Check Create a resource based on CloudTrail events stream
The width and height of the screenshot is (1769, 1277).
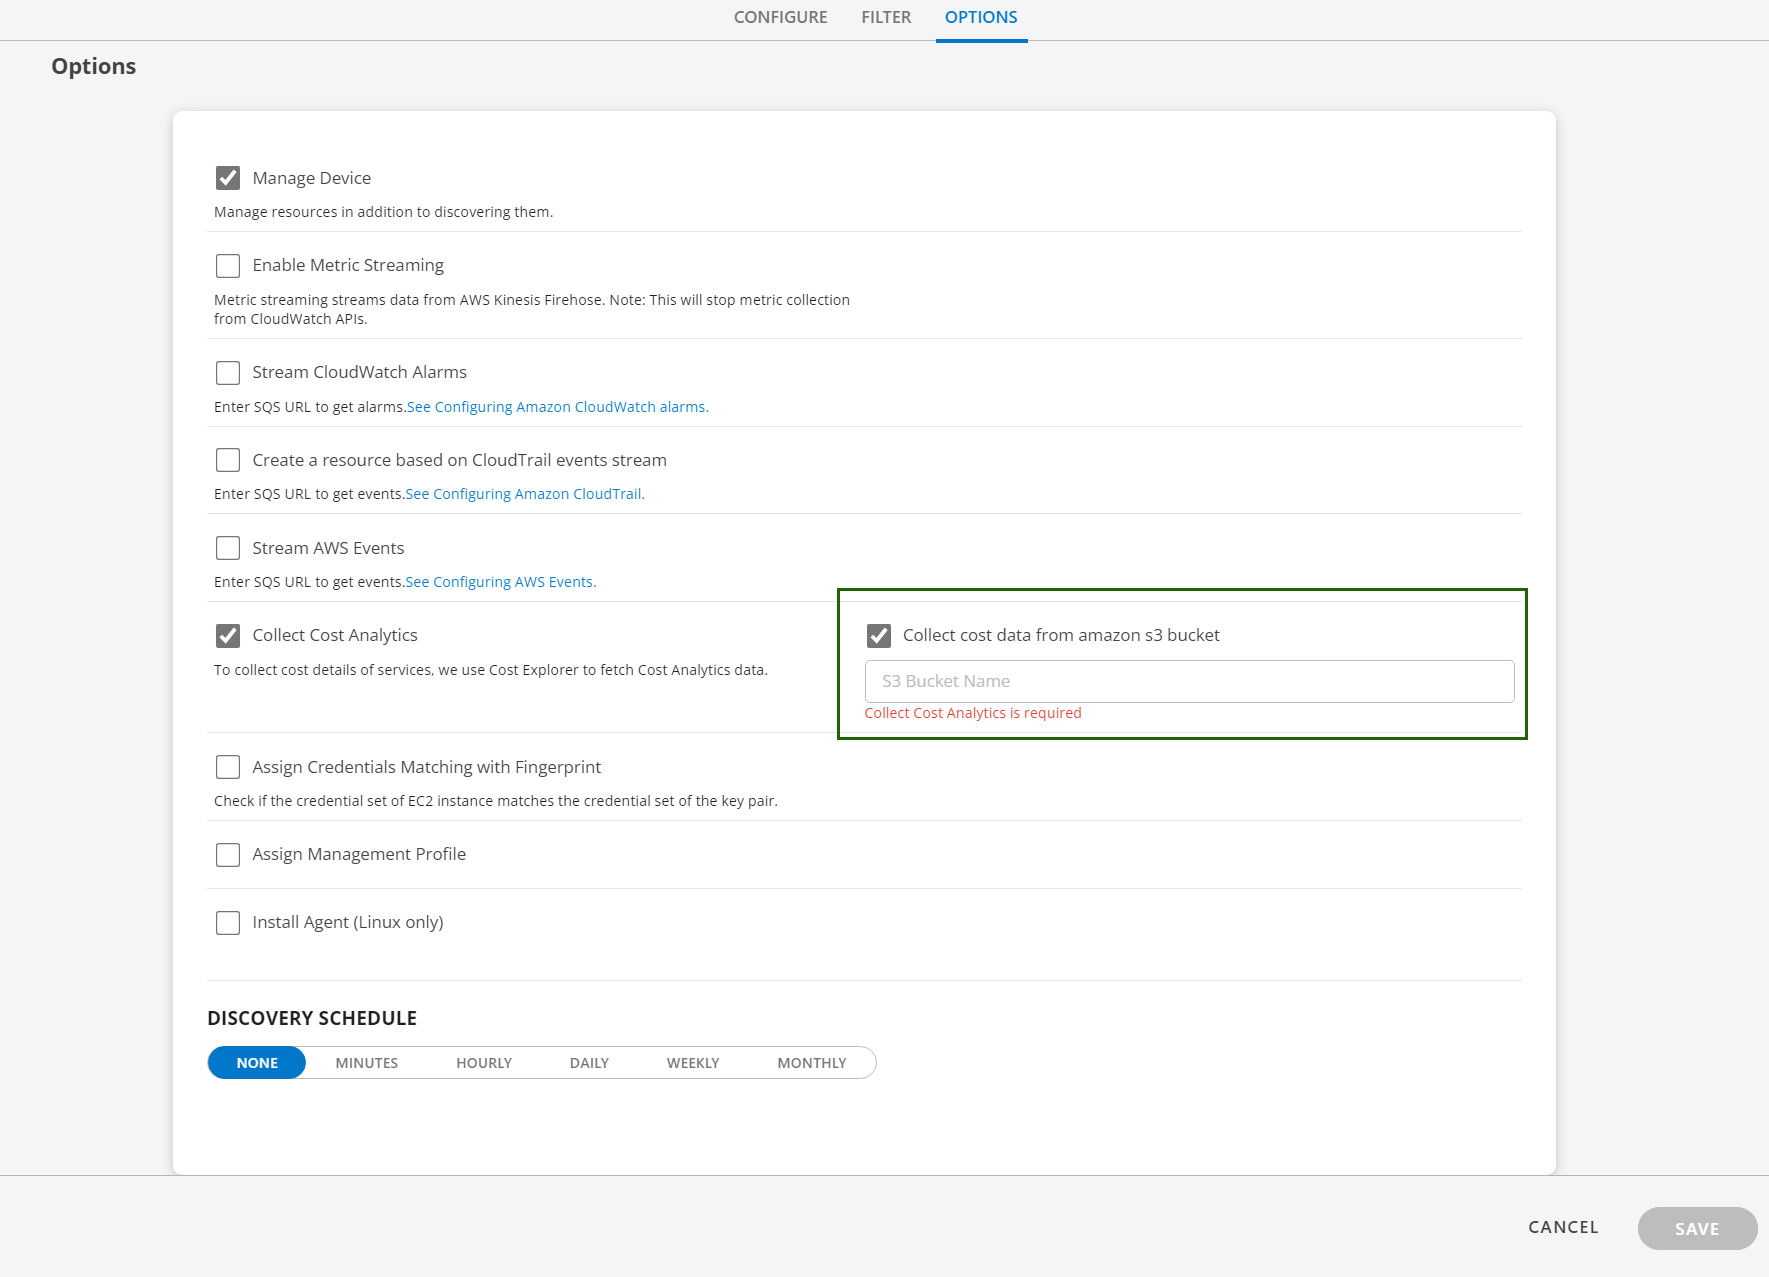(228, 460)
